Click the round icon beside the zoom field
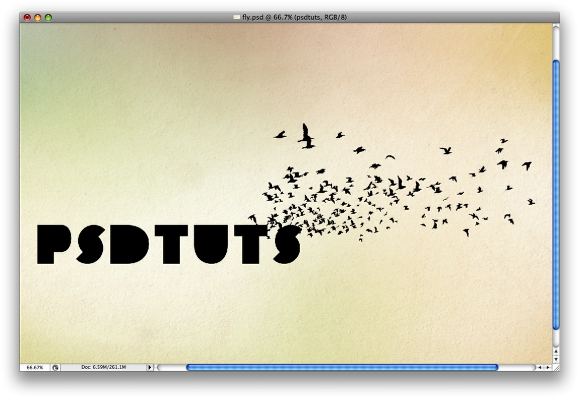 55,367
